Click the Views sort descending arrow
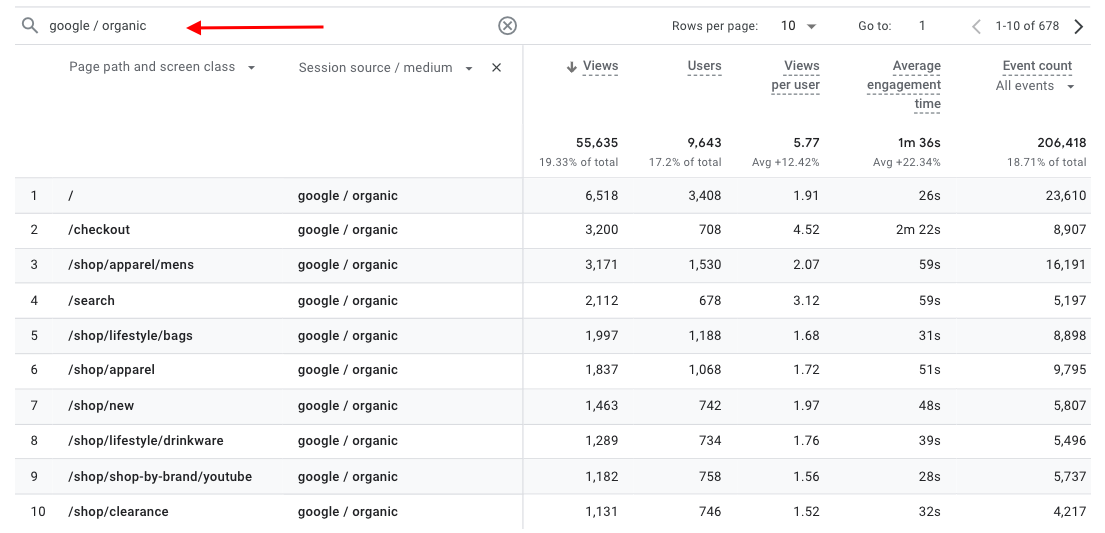The image size is (1105, 533). point(571,67)
